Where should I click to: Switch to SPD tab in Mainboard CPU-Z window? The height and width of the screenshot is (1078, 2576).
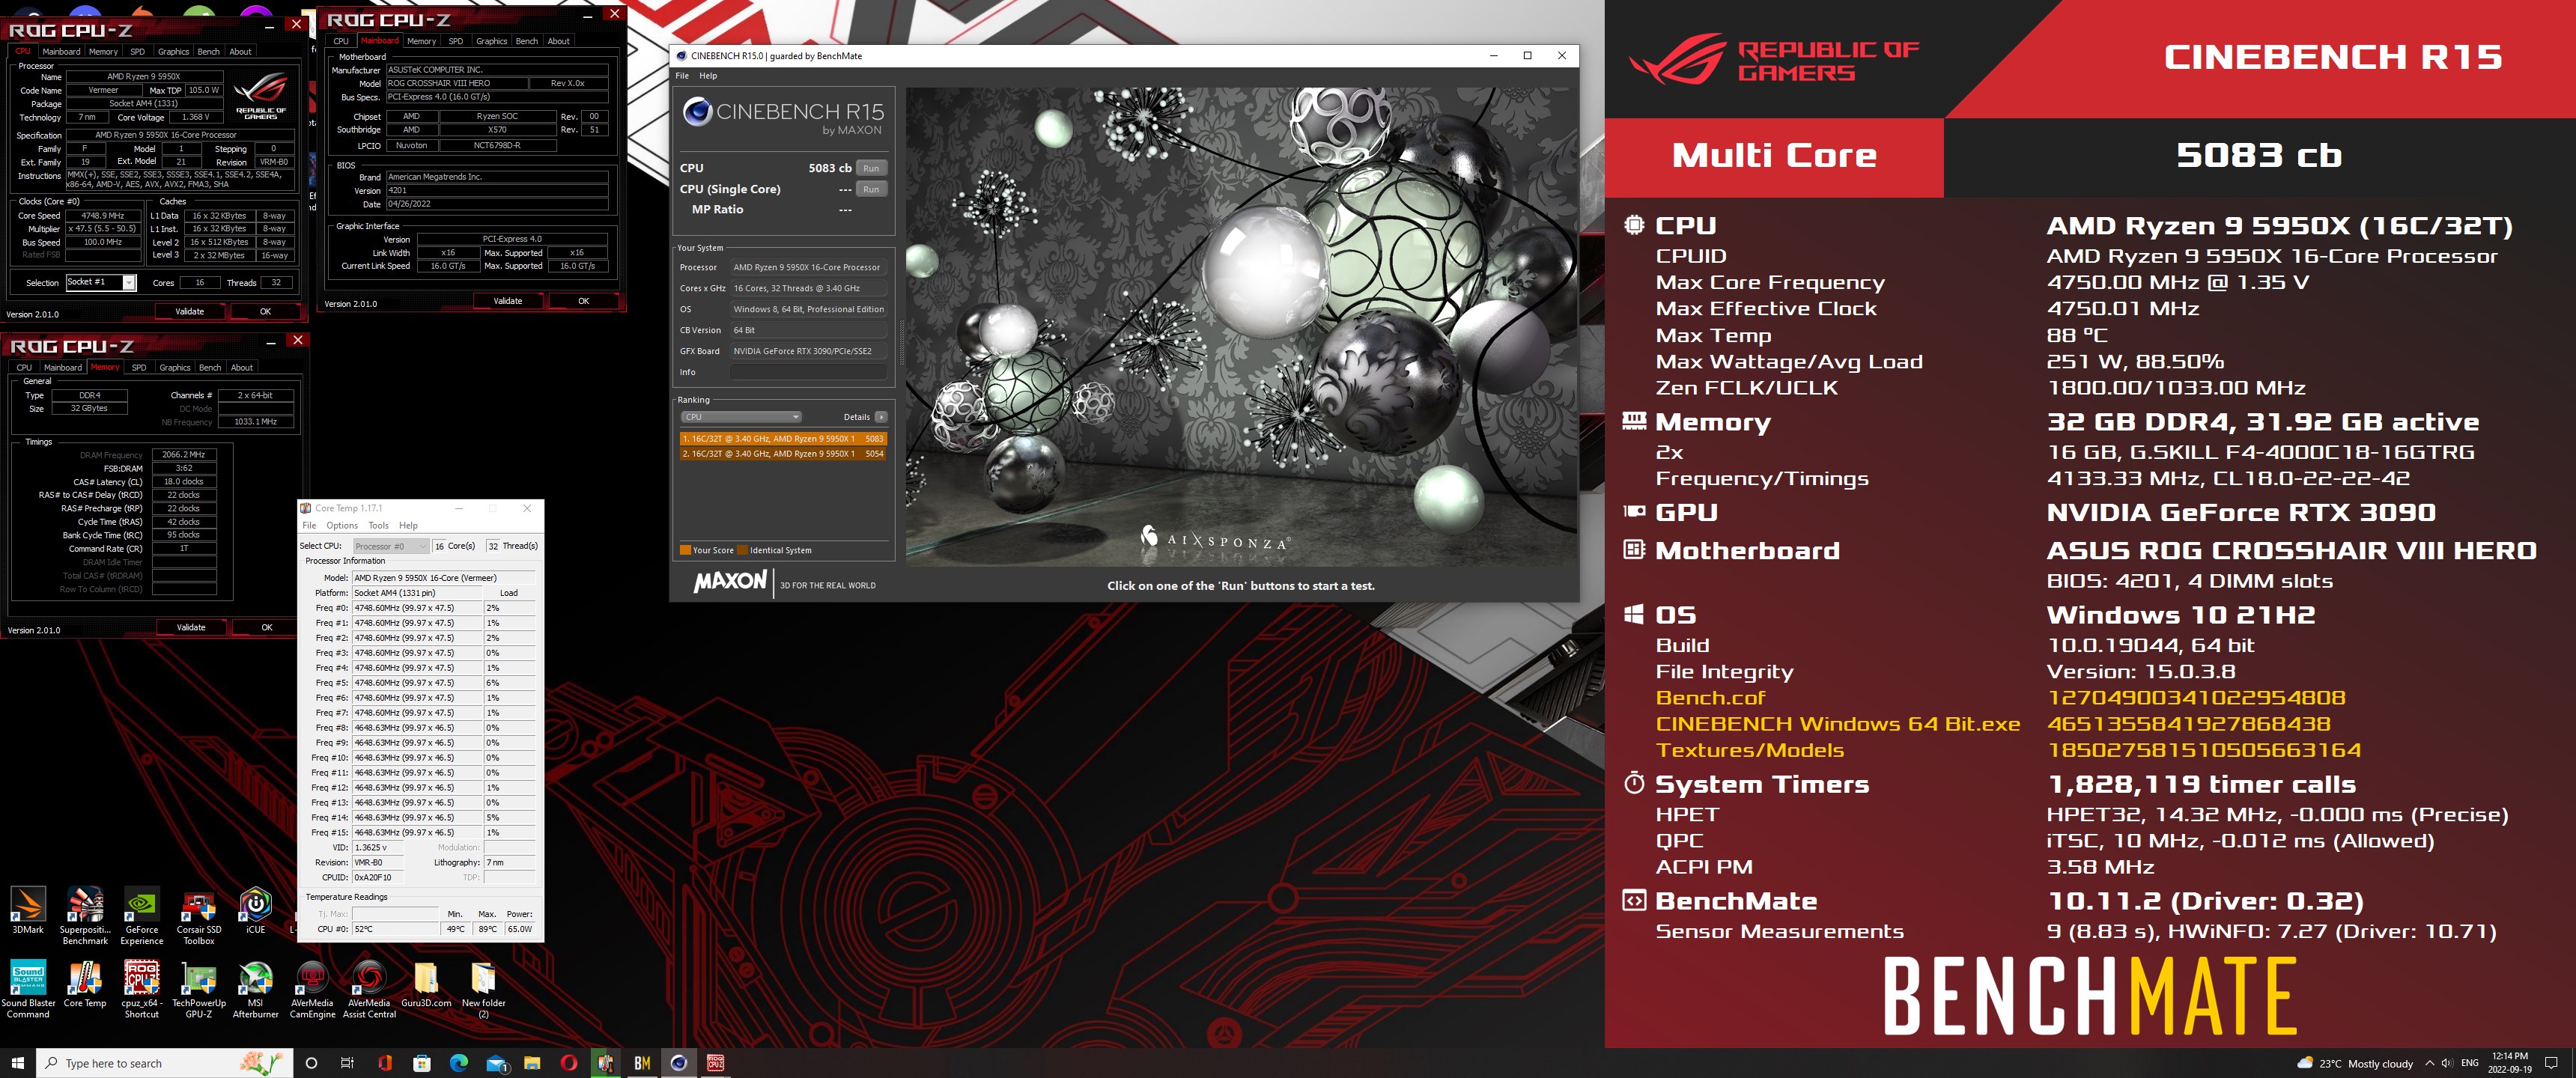tap(455, 41)
